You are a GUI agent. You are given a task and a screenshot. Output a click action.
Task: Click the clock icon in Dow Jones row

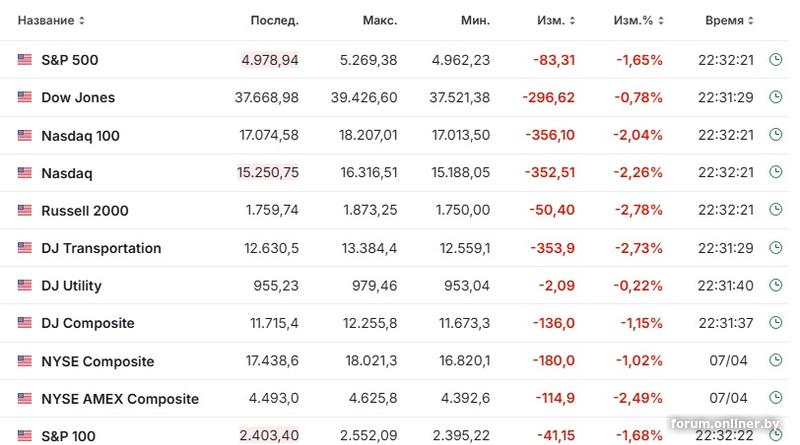776,97
